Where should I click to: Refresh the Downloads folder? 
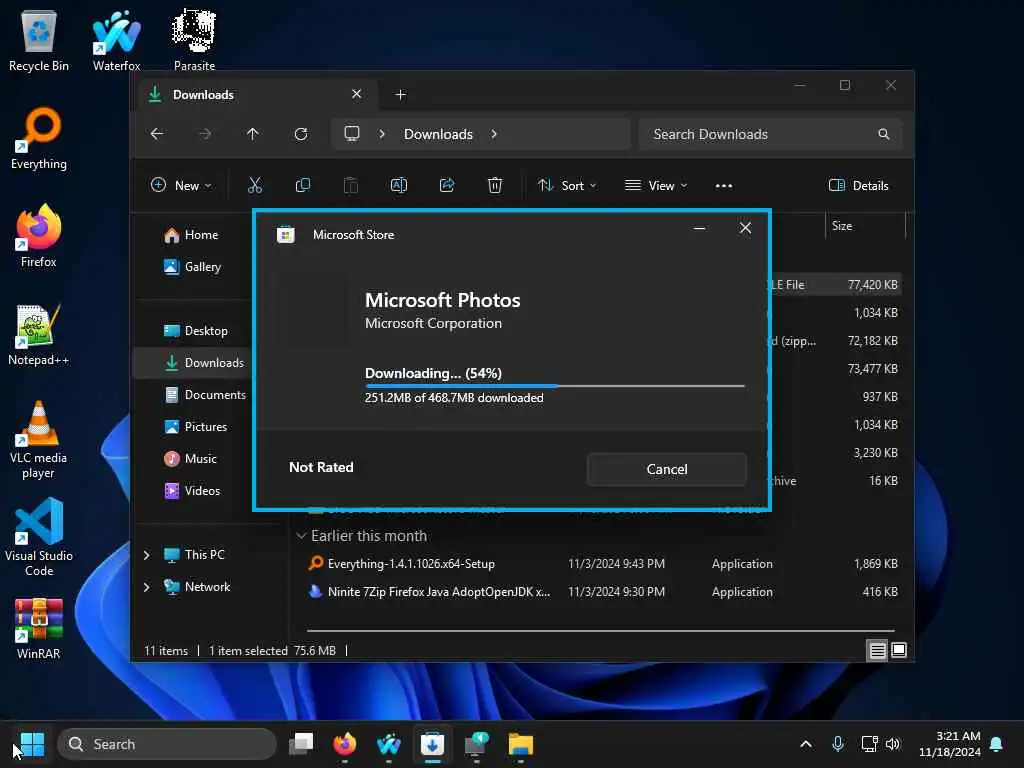(301, 134)
